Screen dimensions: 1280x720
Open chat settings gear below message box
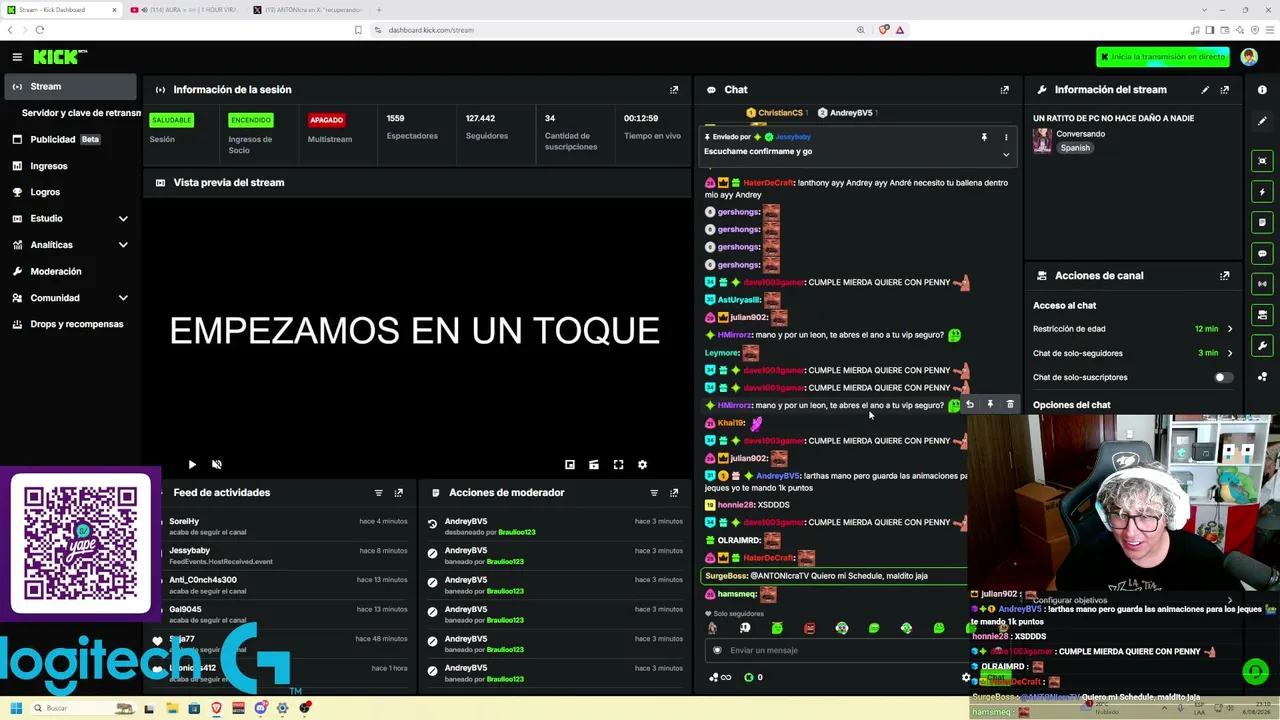pos(966,678)
